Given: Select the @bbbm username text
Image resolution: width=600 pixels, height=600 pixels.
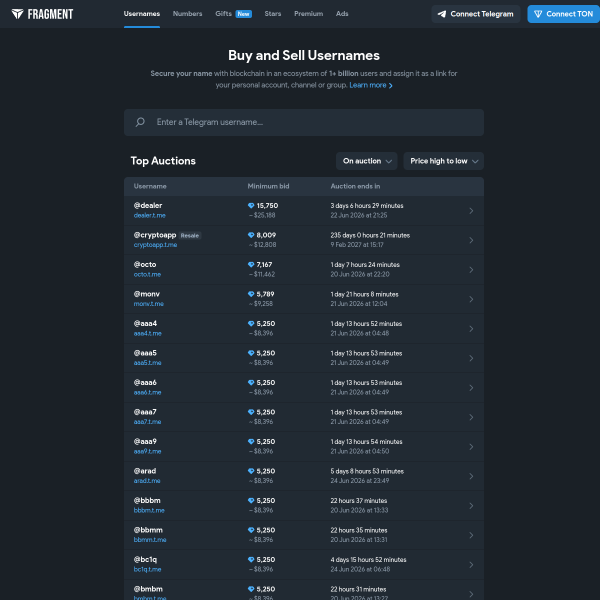Looking at the screenshot, I should click(x=147, y=501).
